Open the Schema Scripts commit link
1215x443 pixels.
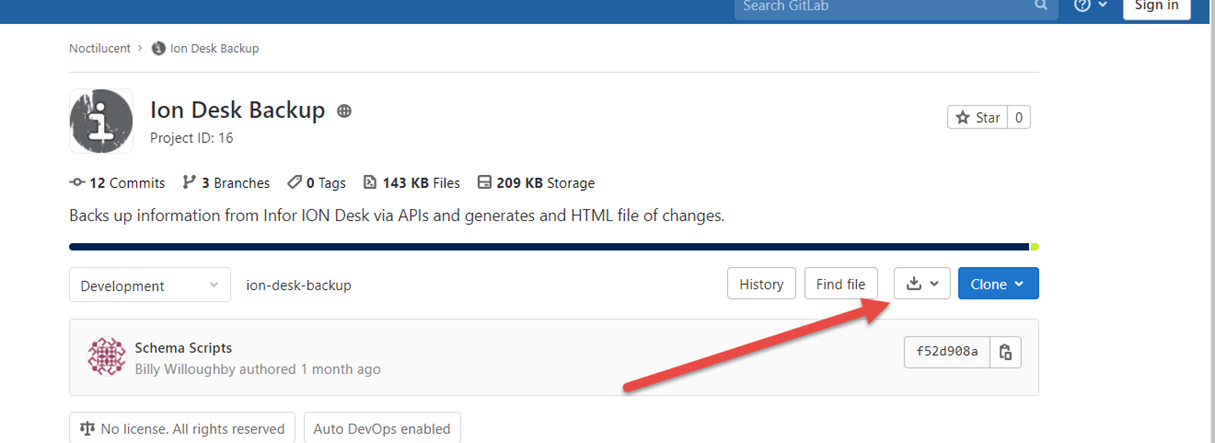pyautogui.click(x=183, y=348)
